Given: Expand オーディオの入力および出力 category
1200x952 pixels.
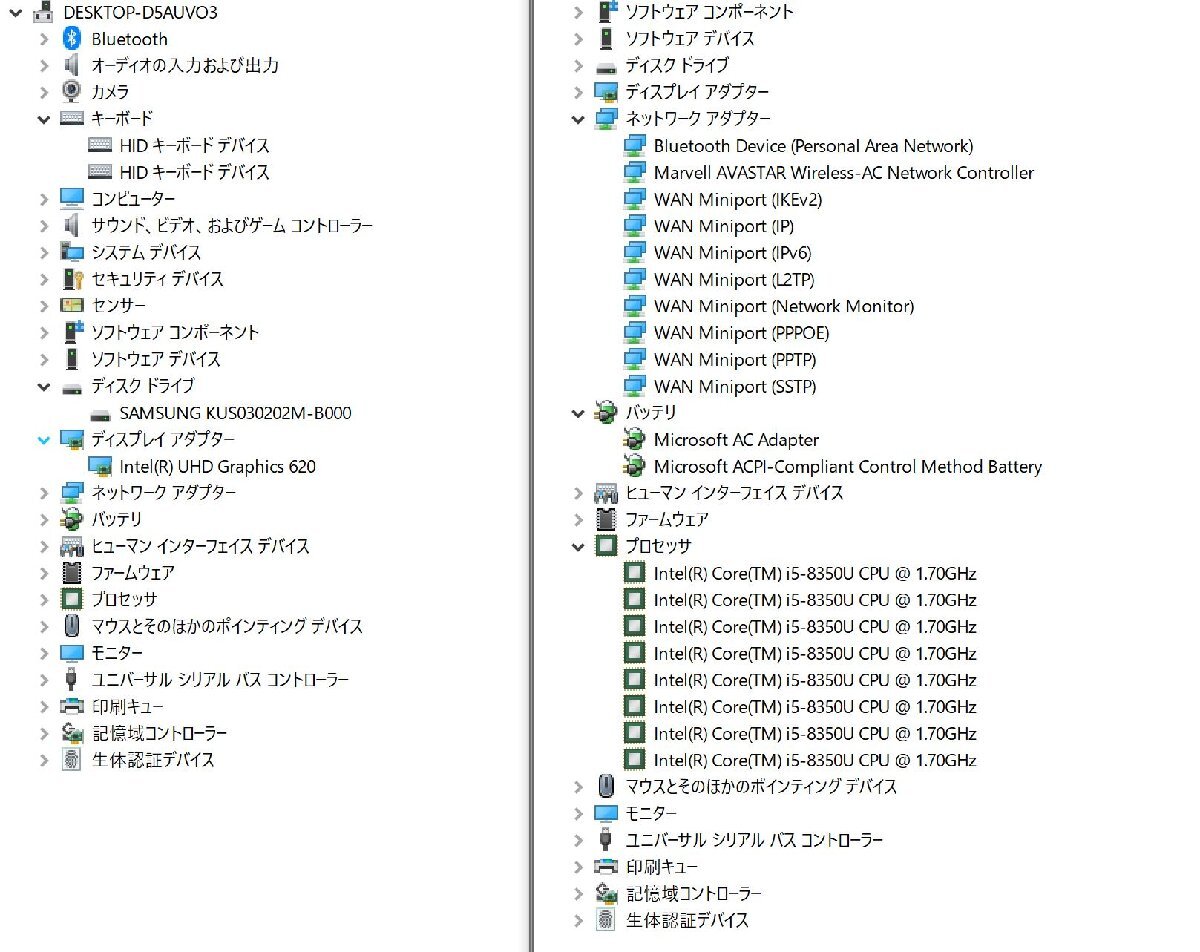Looking at the screenshot, I should pyautogui.click(x=43, y=65).
